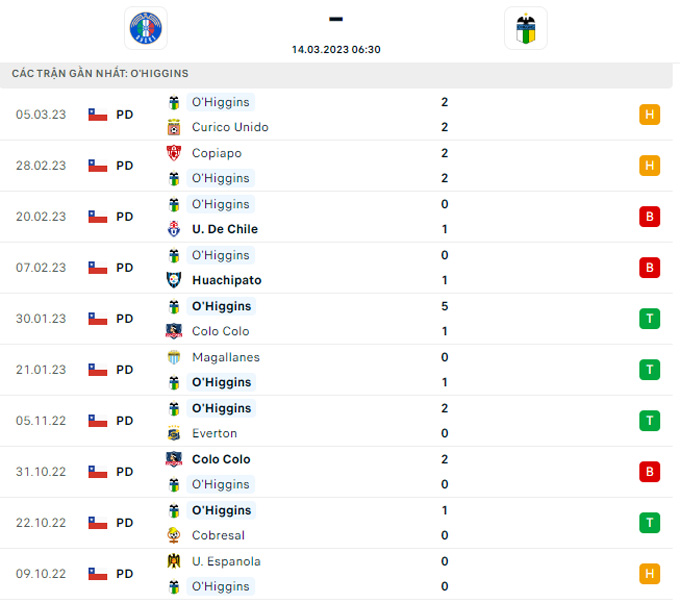
Task: Click the Chile flag on 05.03.23 row
Action: [98, 114]
